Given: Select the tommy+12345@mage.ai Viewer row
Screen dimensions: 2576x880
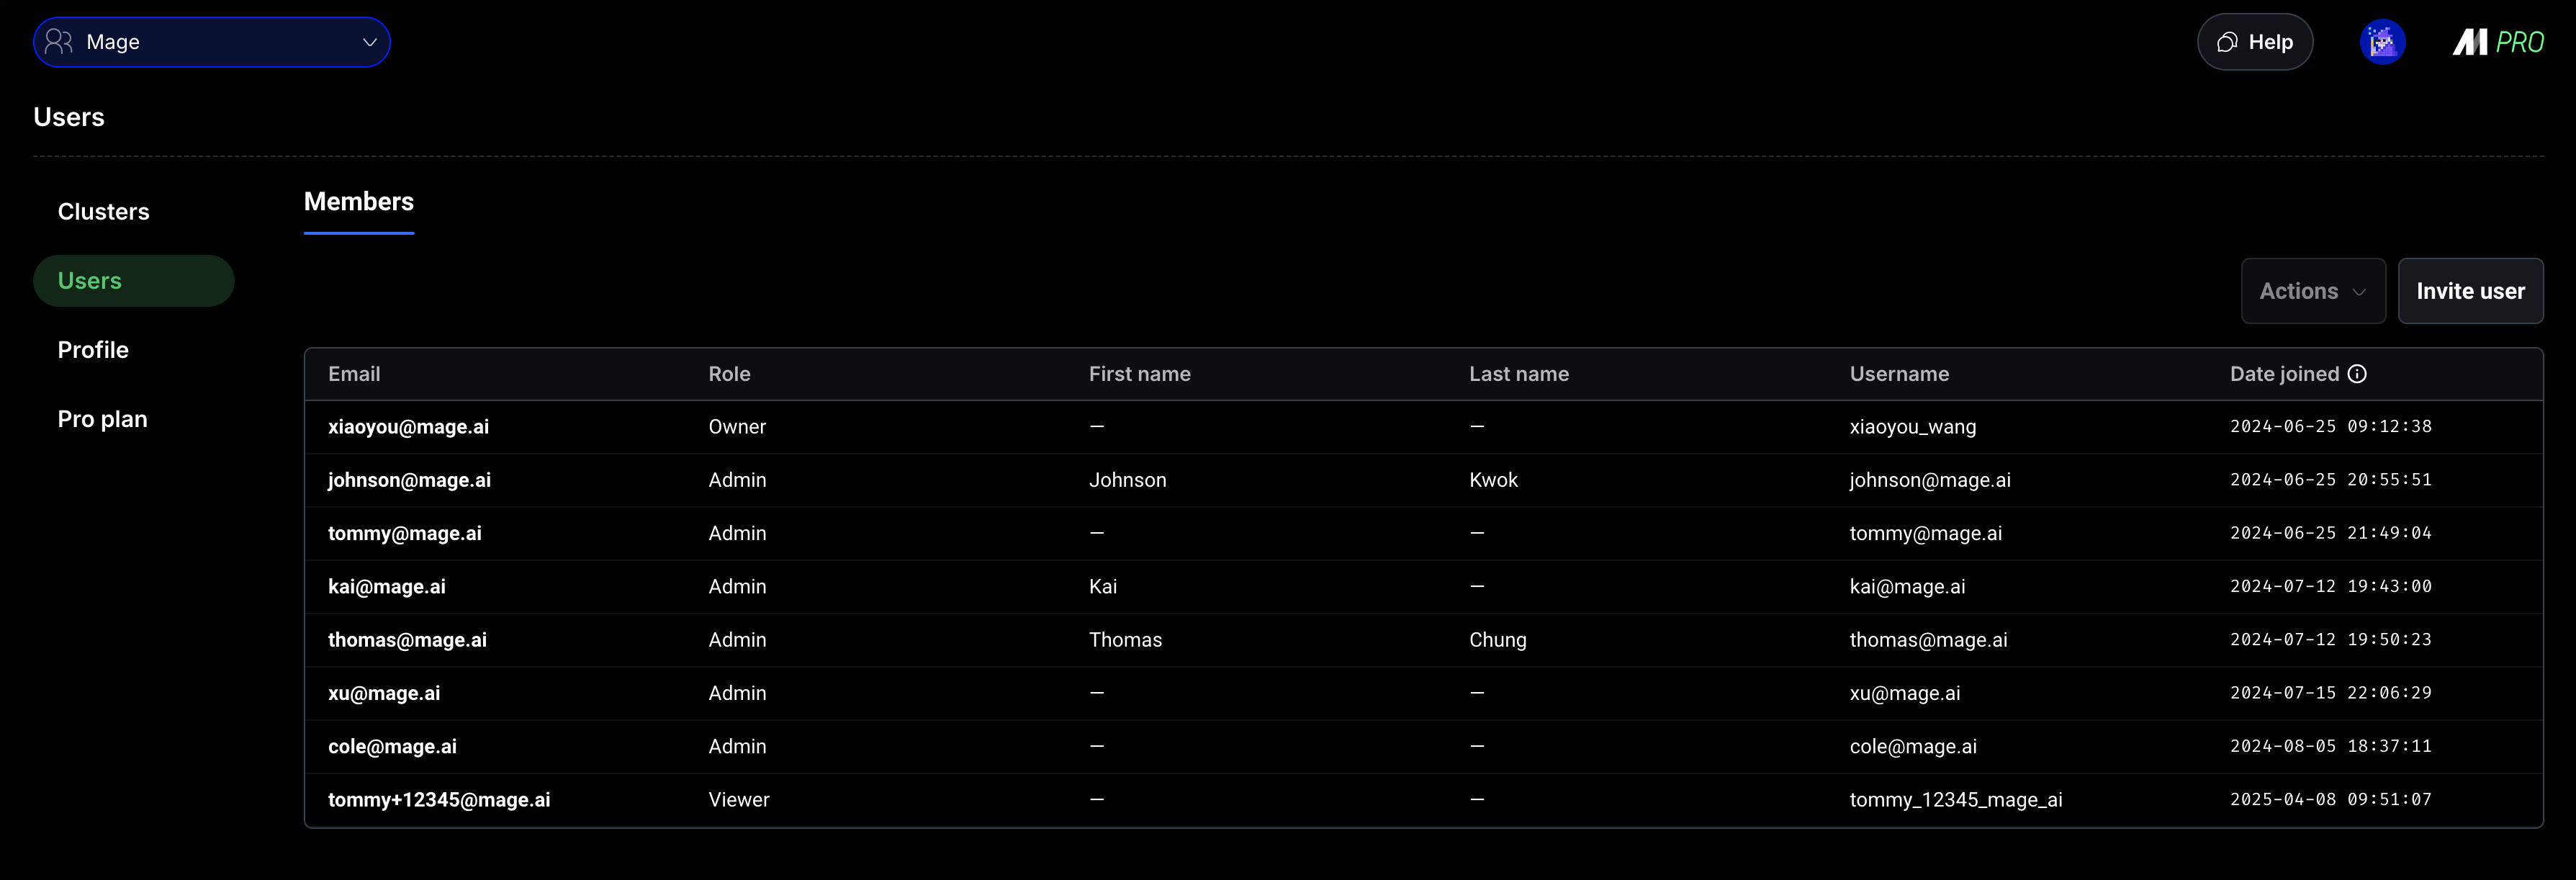Looking at the screenshot, I should (x=439, y=800).
